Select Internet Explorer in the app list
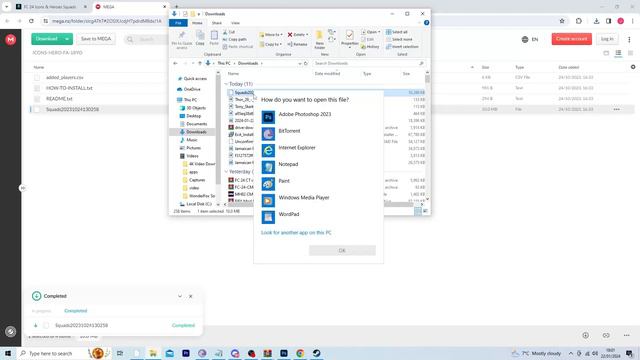This screenshot has height=360, width=640. pyautogui.click(x=318, y=150)
